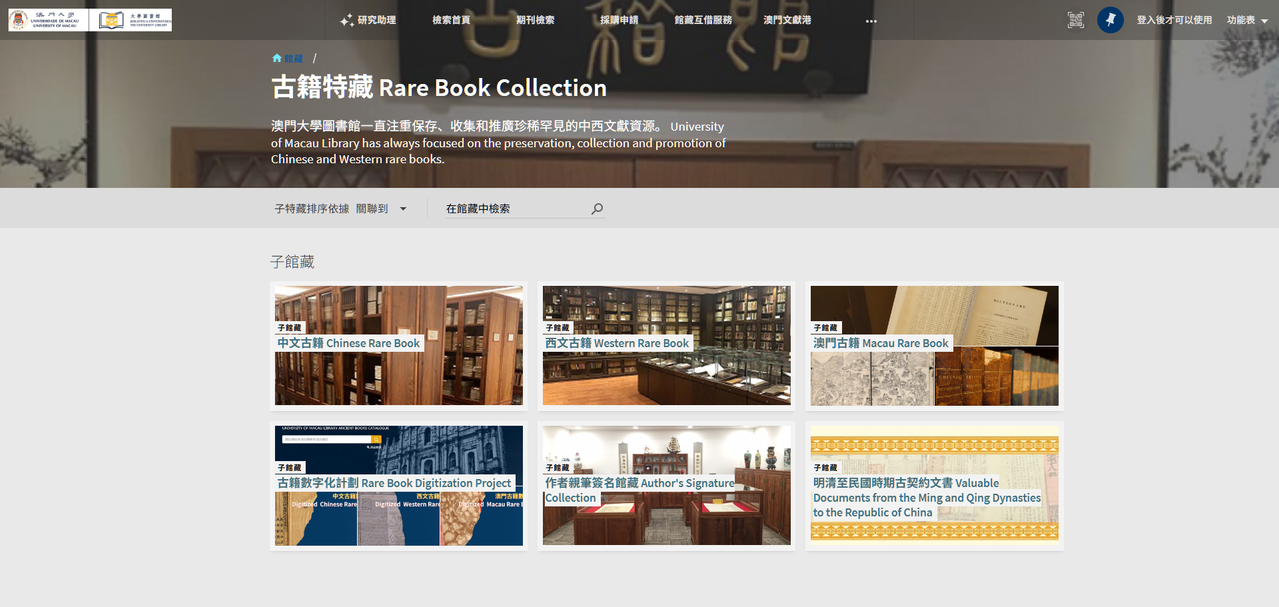Open 期刊檢索 journal search
1279x607 pixels.
pyautogui.click(x=535, y=20)
